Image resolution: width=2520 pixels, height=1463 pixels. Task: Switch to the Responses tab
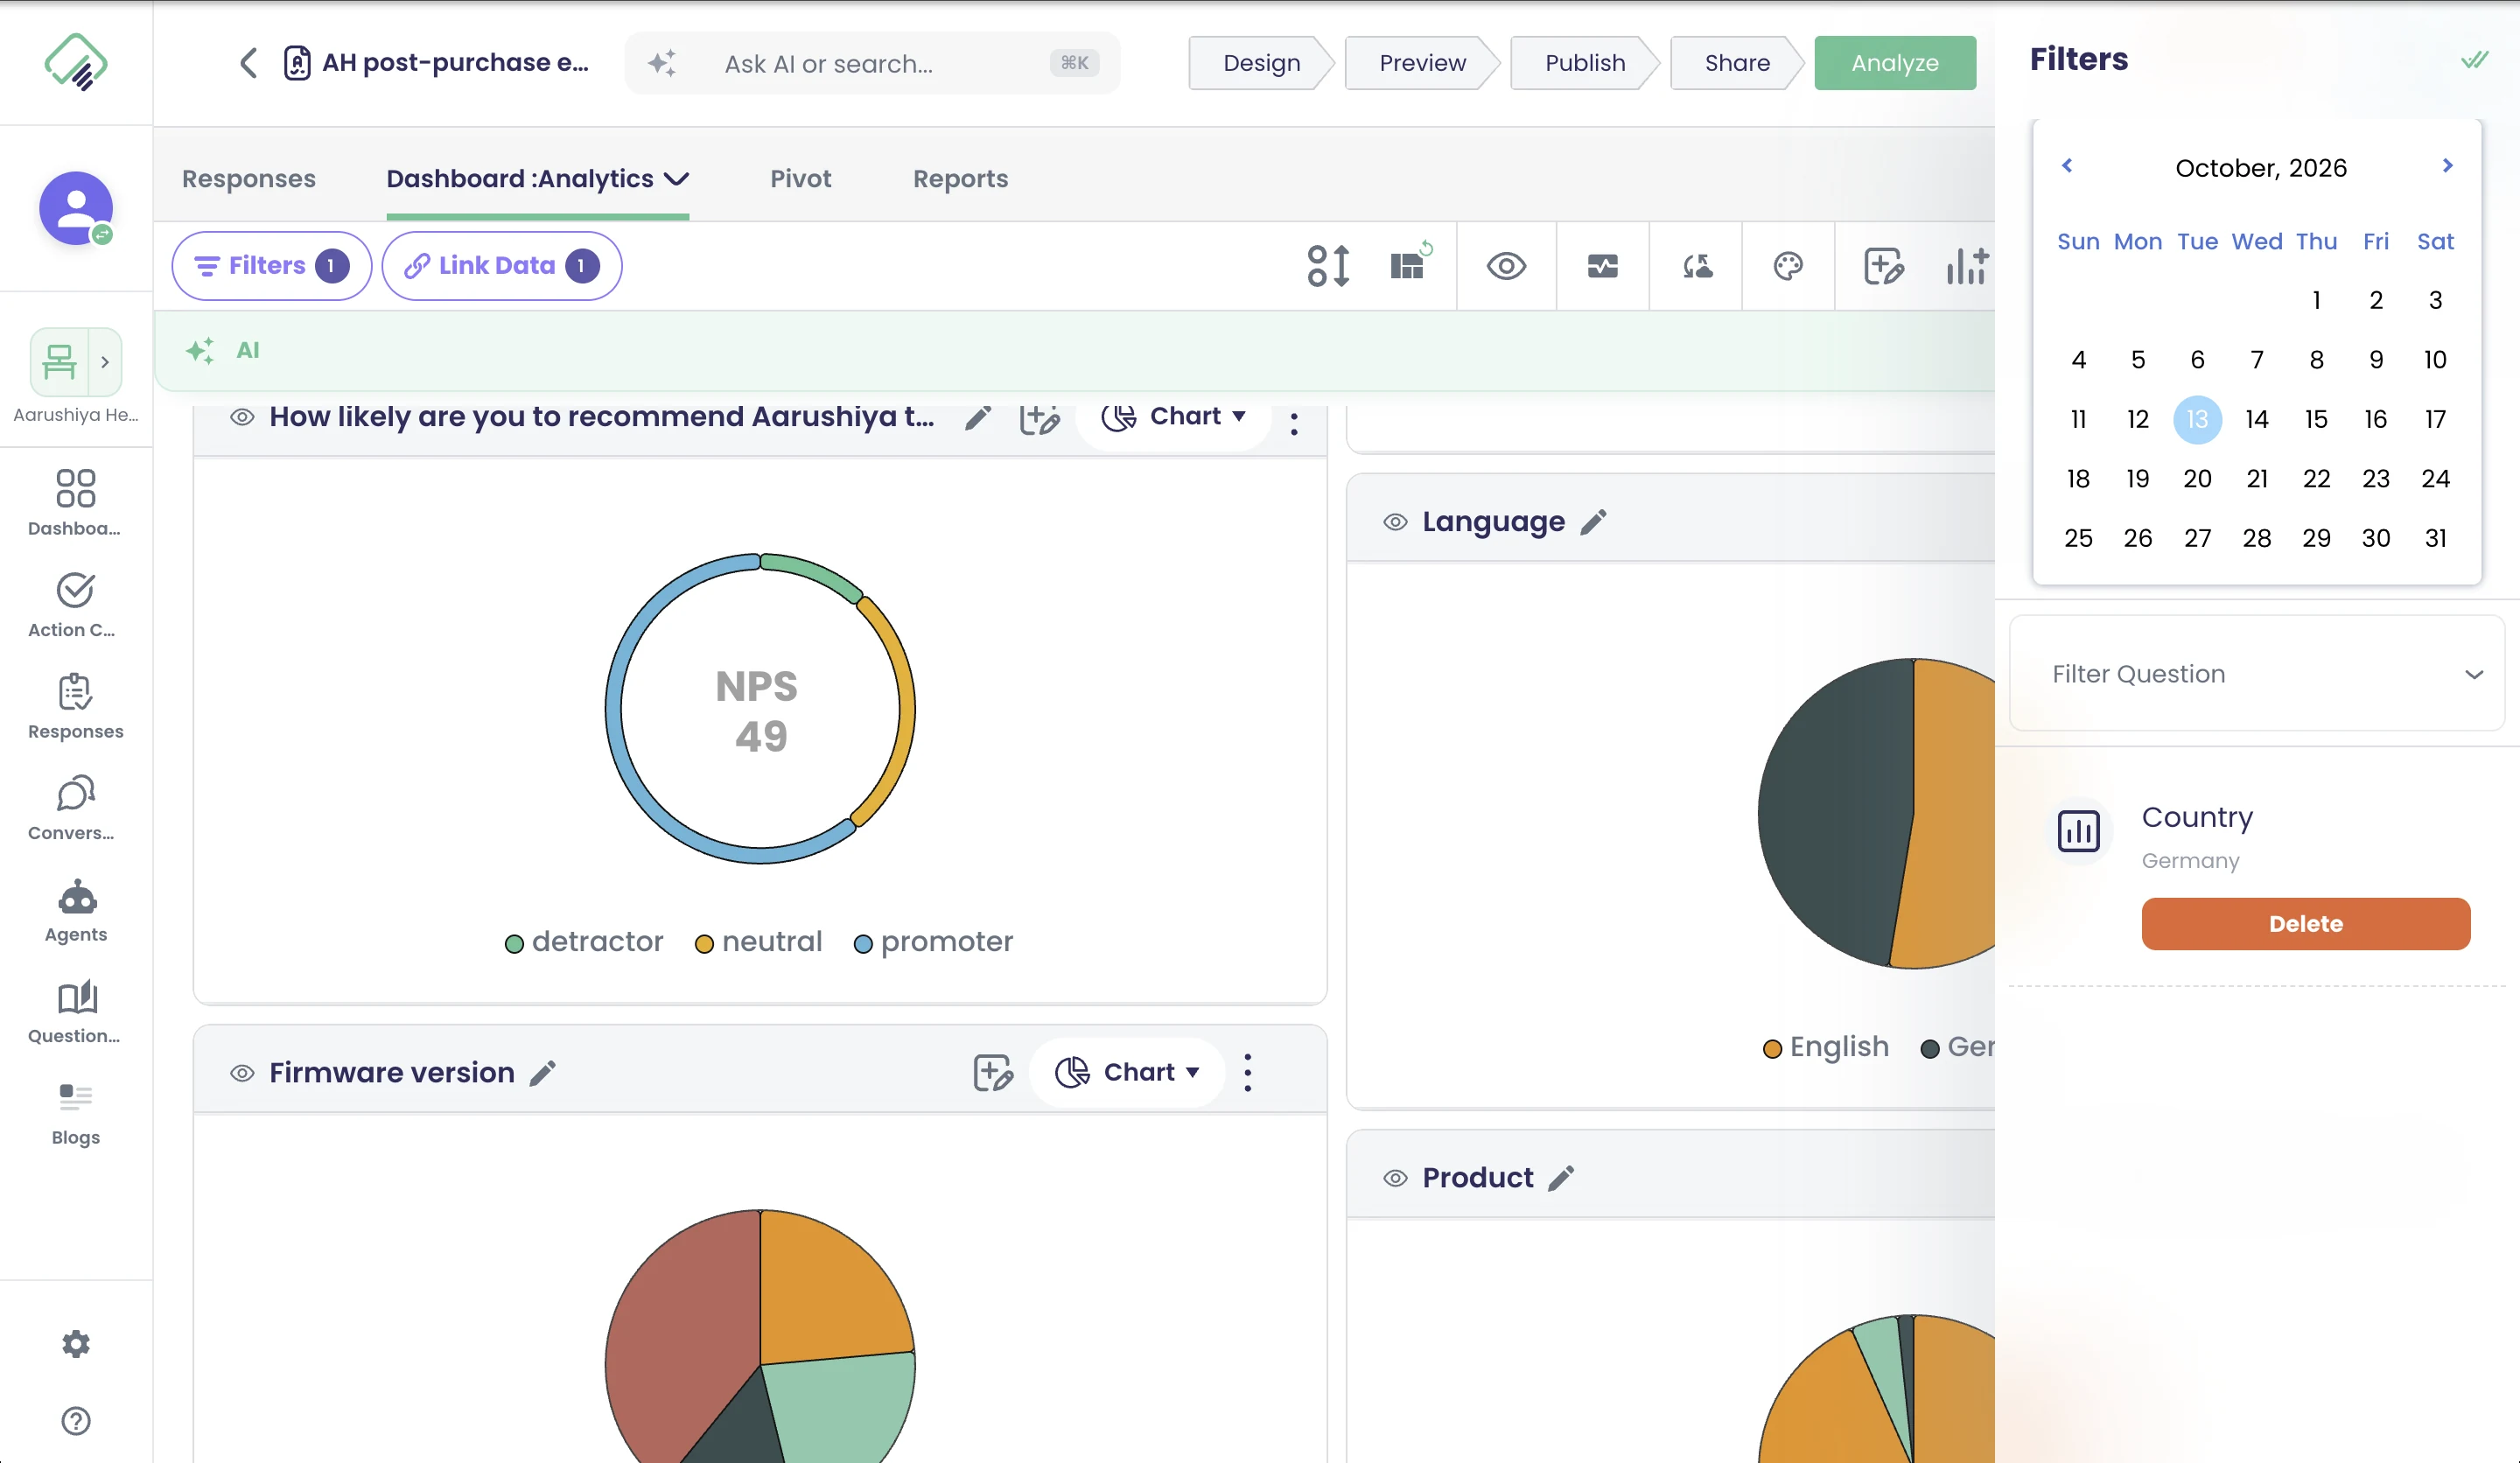(248, 179)
